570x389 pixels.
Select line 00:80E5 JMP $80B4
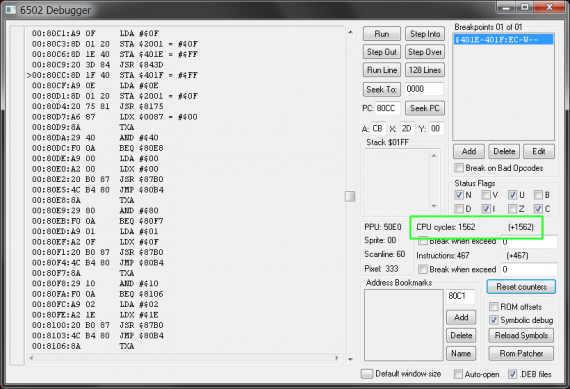pos(97,190)
